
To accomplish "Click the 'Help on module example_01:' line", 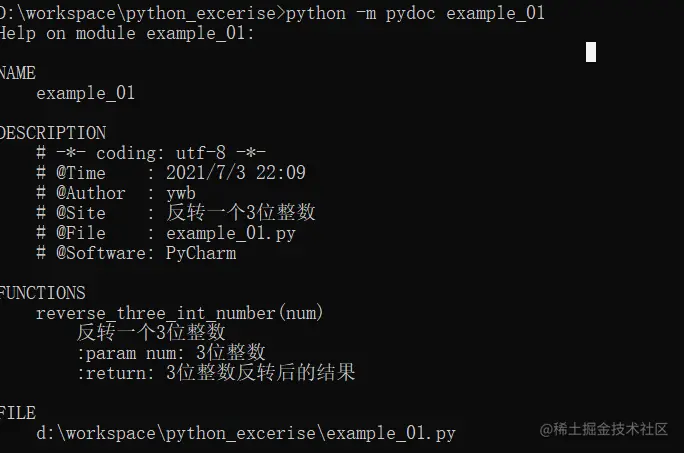I will (126, 33).
